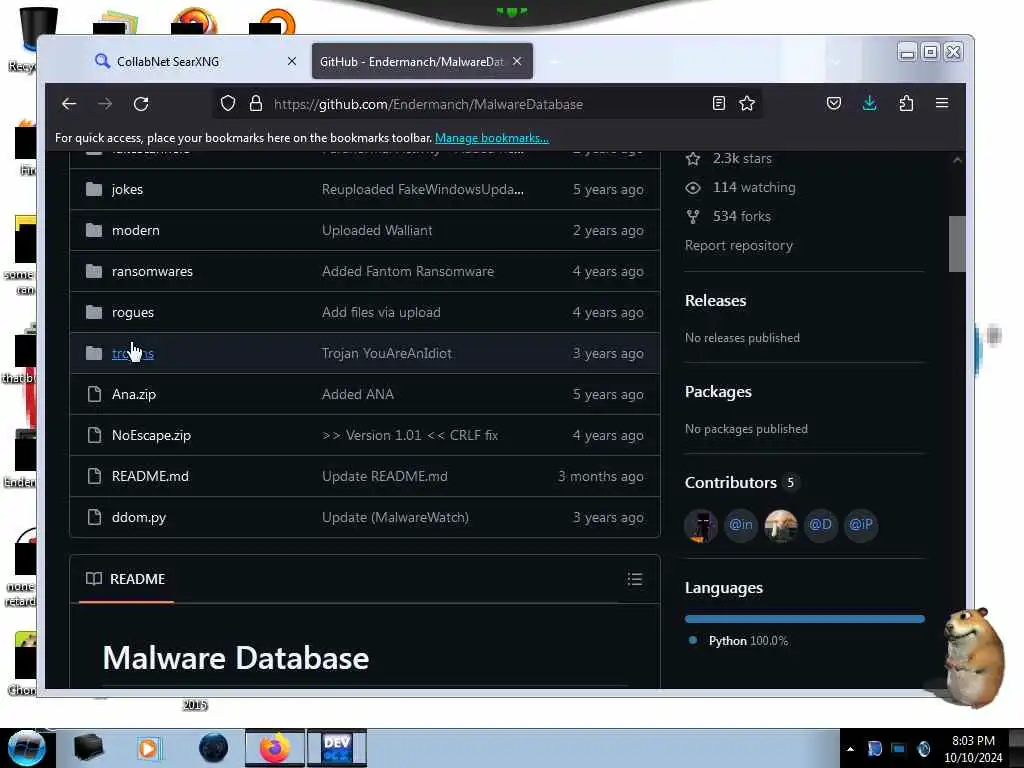
Task: Click the ransomwares folder icon
Action: tap(94, 271)
